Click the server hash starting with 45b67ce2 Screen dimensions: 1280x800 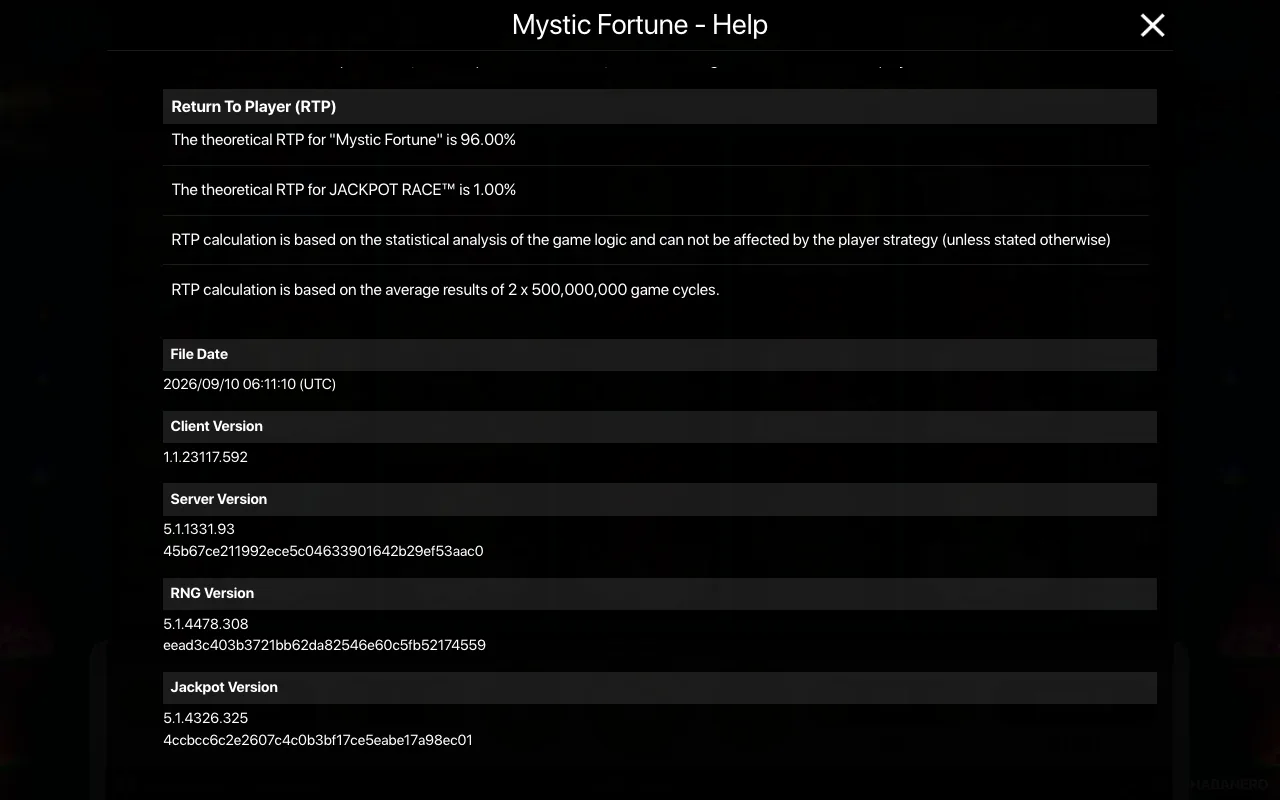(x=323, y=551)
